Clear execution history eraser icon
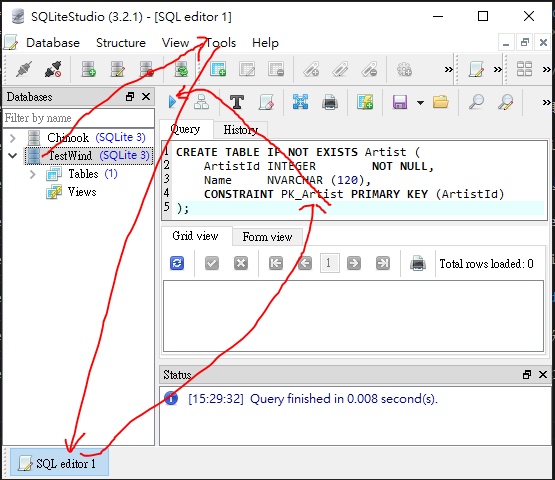This screenshot has height=480, width=555. pyautogui.click(x=266, y=102)
